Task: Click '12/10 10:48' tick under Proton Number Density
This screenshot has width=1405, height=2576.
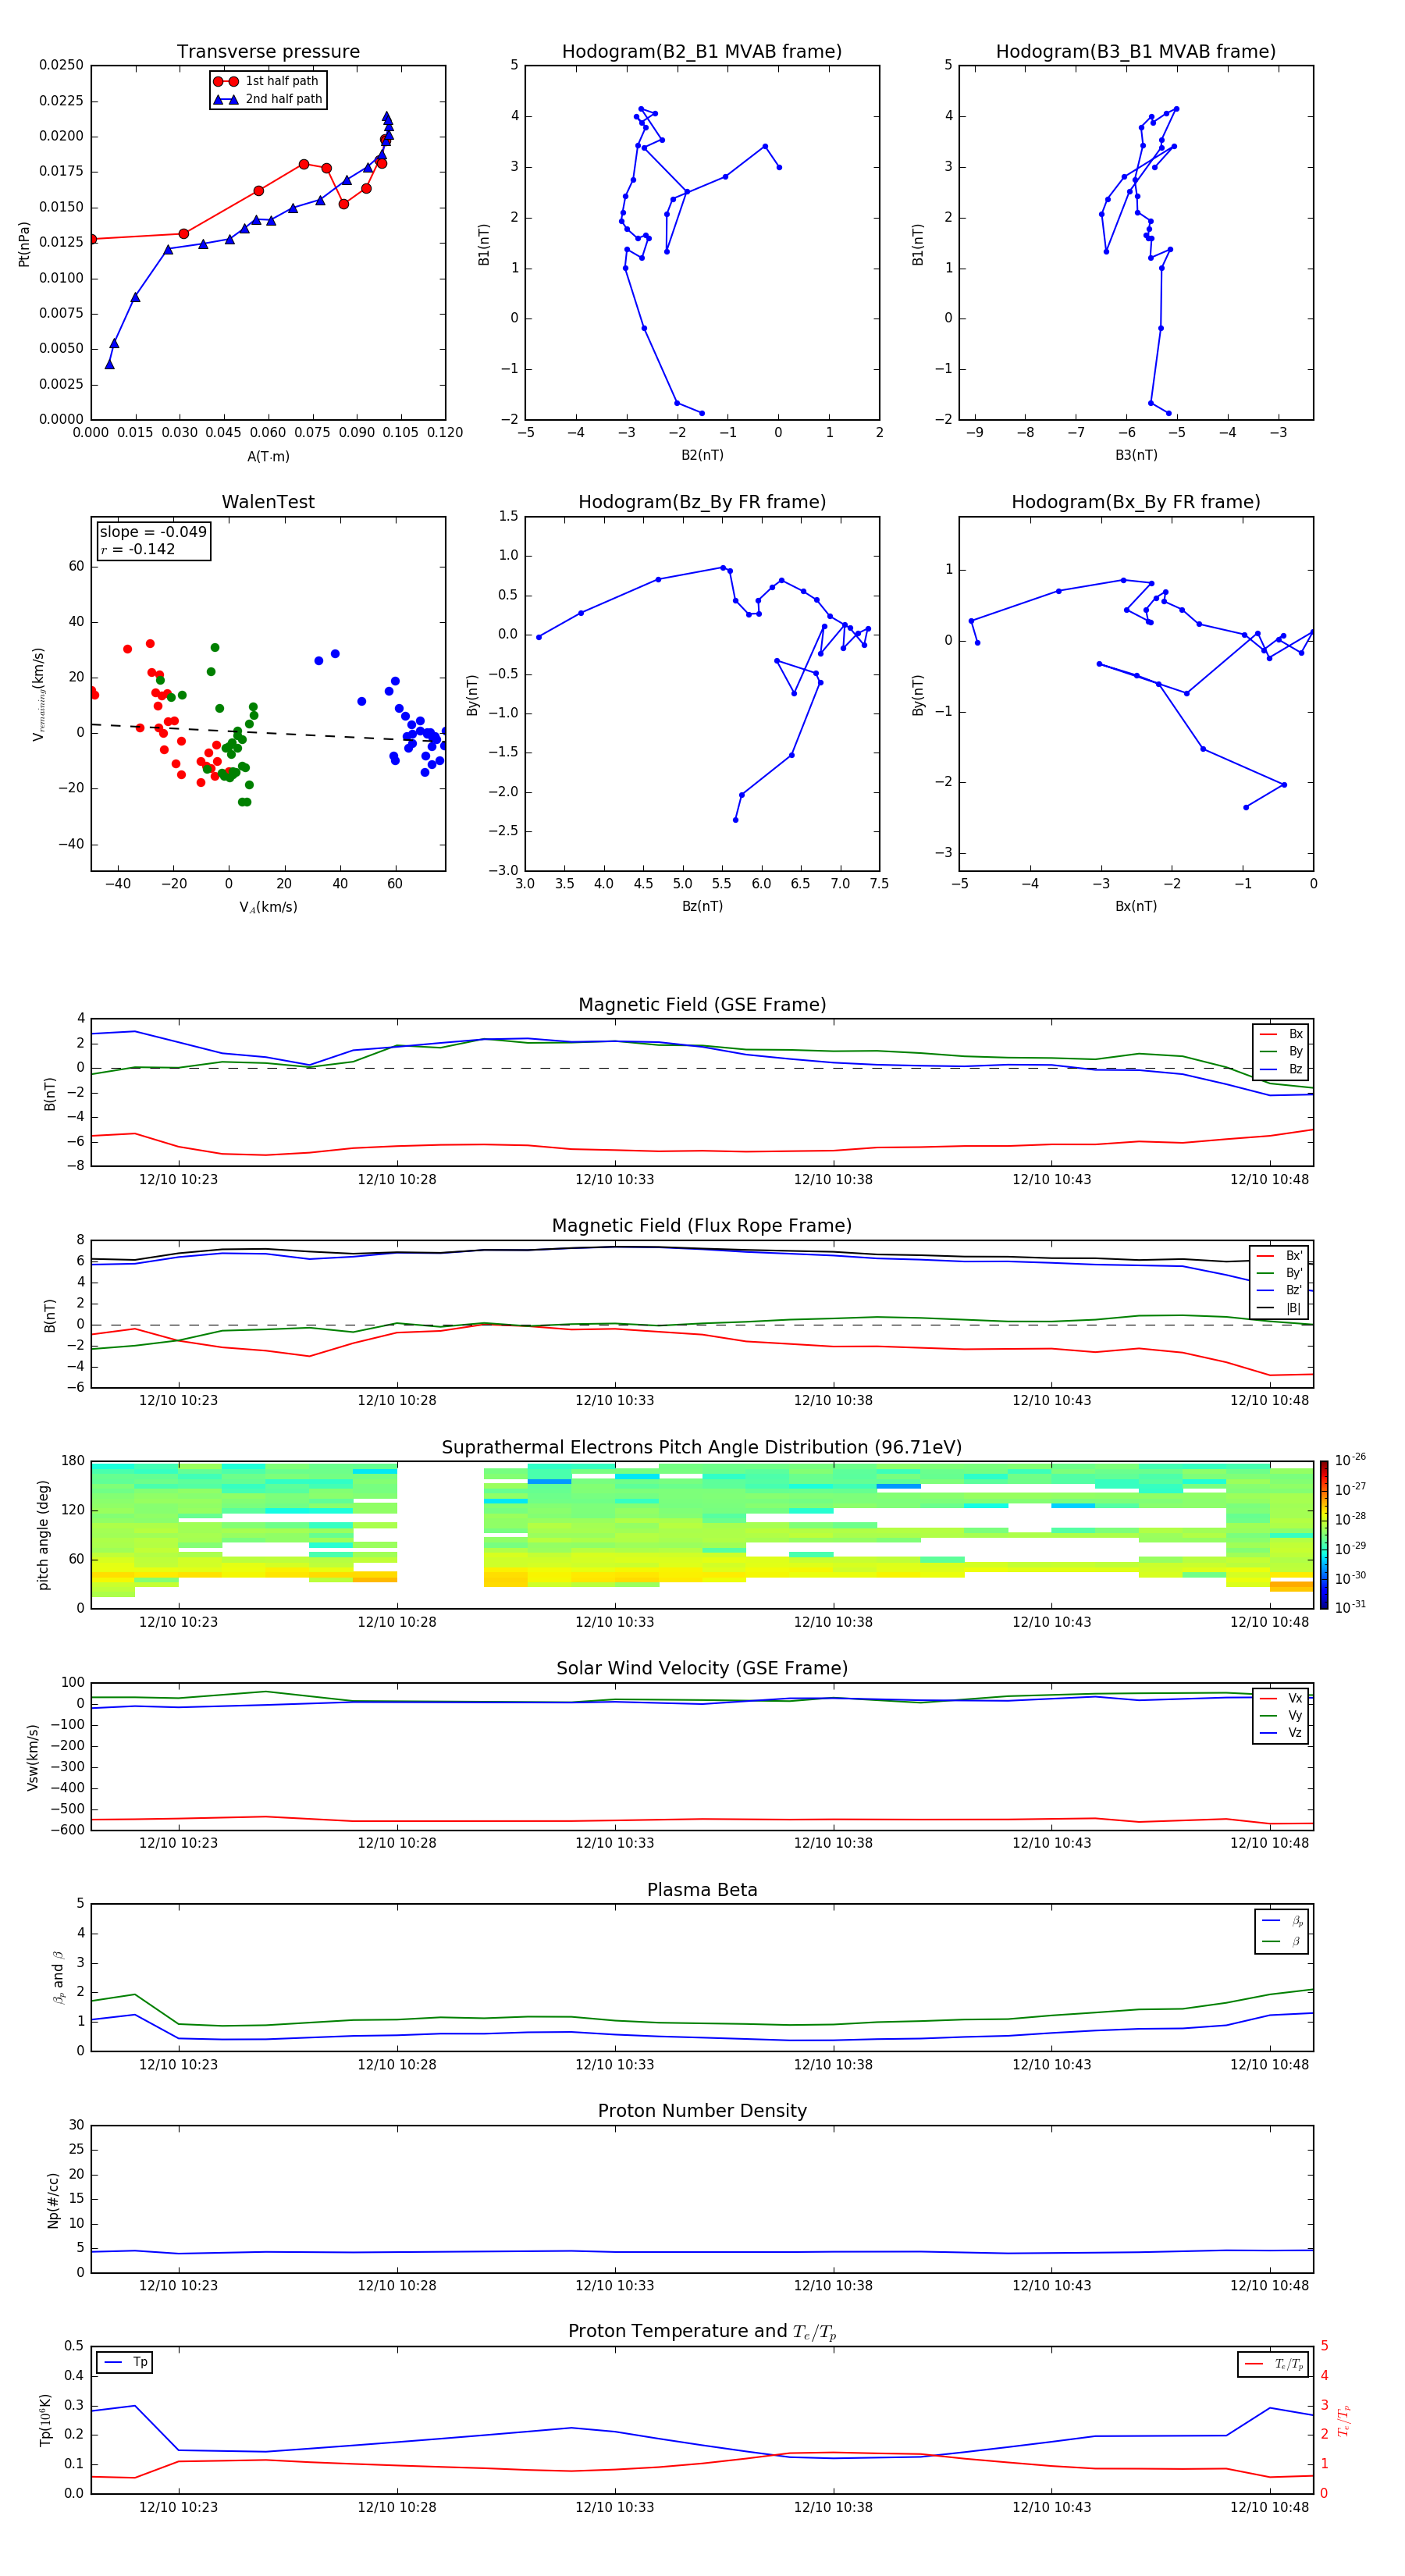Action: (1269, 2286)
